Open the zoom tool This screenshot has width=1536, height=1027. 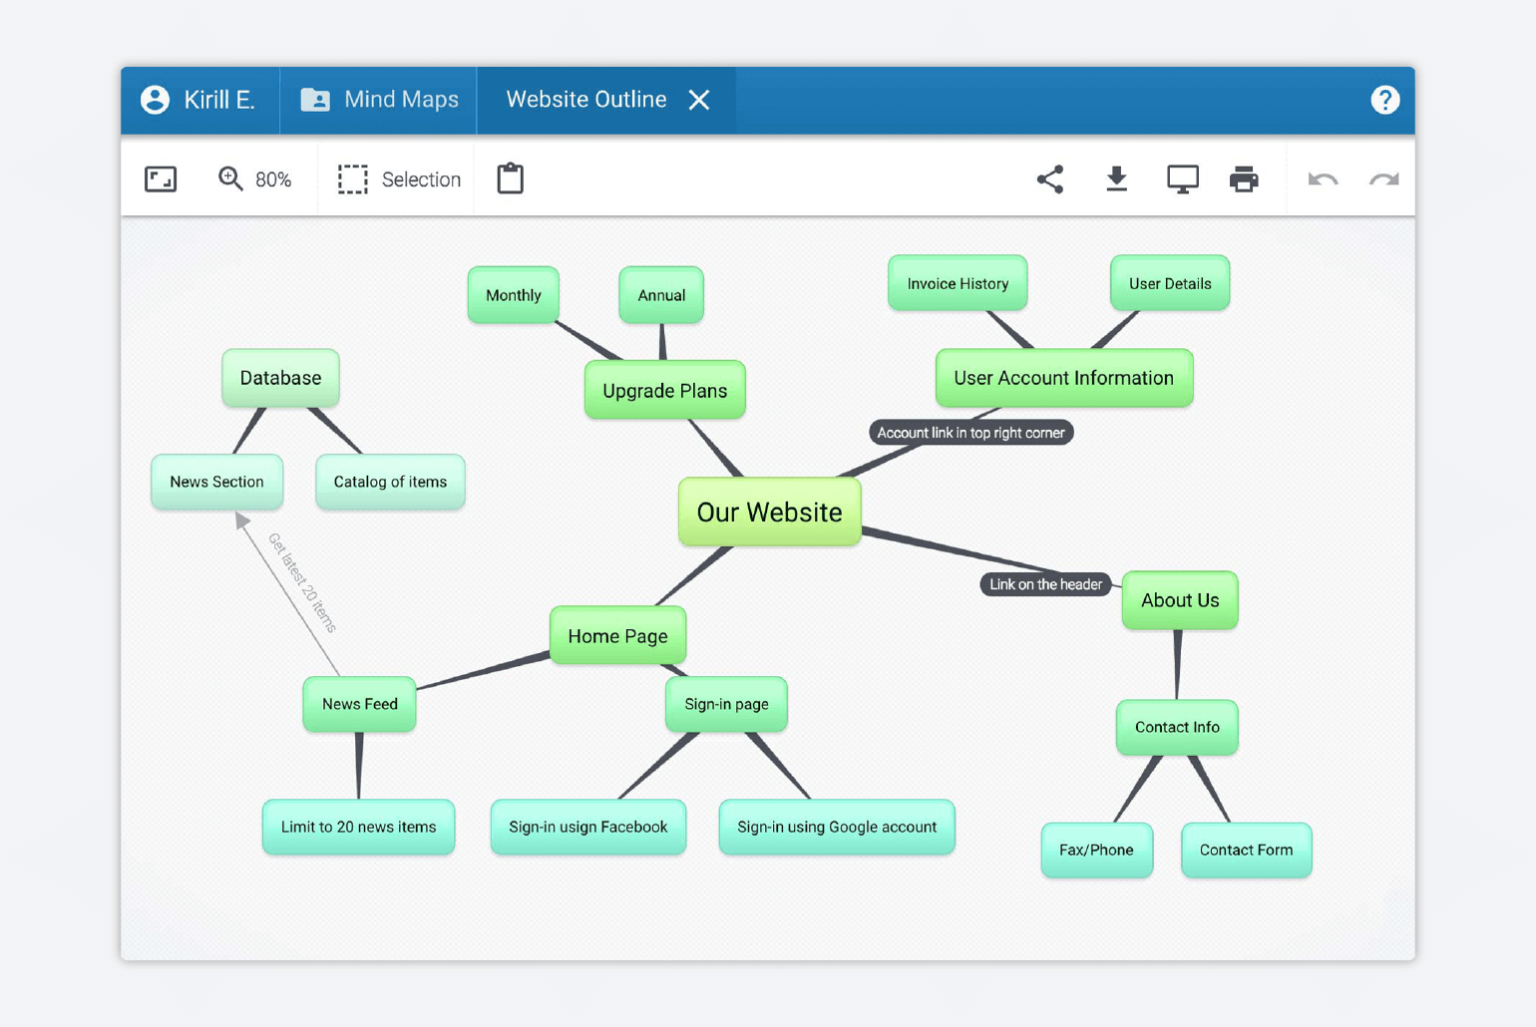(x=229, y=178)
